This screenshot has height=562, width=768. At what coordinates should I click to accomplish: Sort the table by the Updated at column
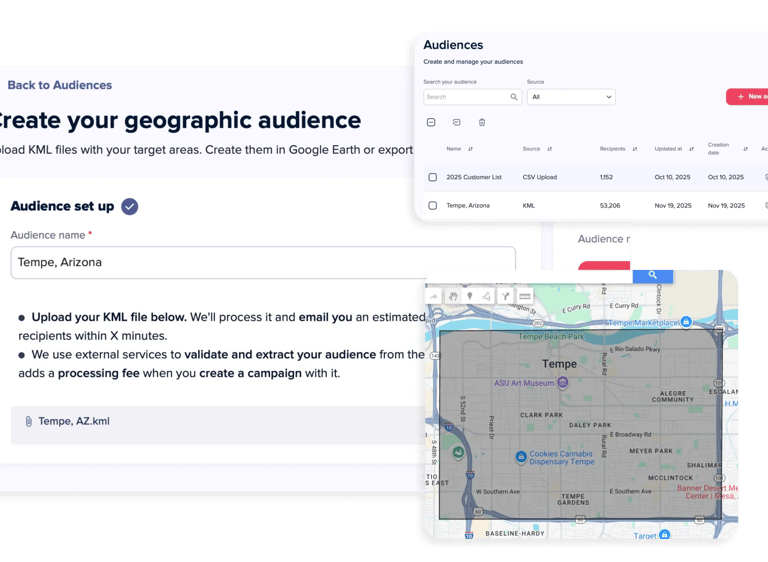pyautogui.click(x=692, y=149)
